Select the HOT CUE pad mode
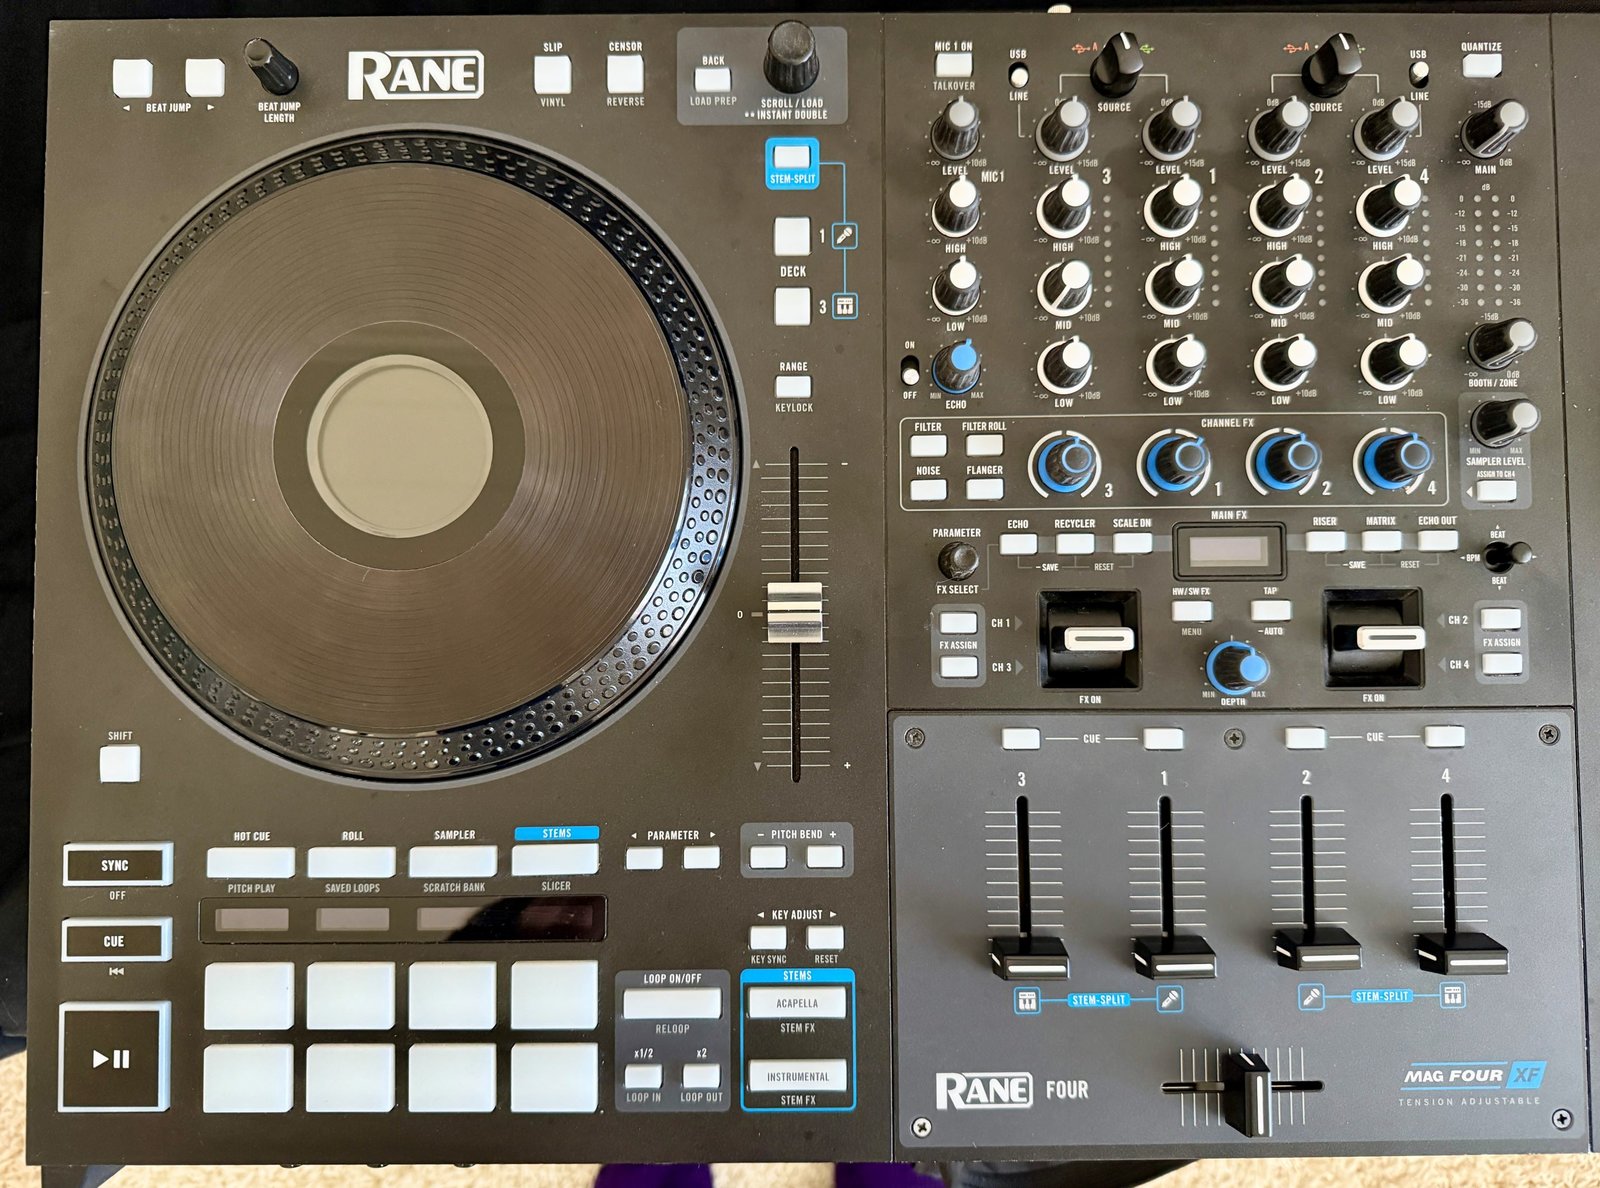The image size is (1600, 1188). (251, 862)
